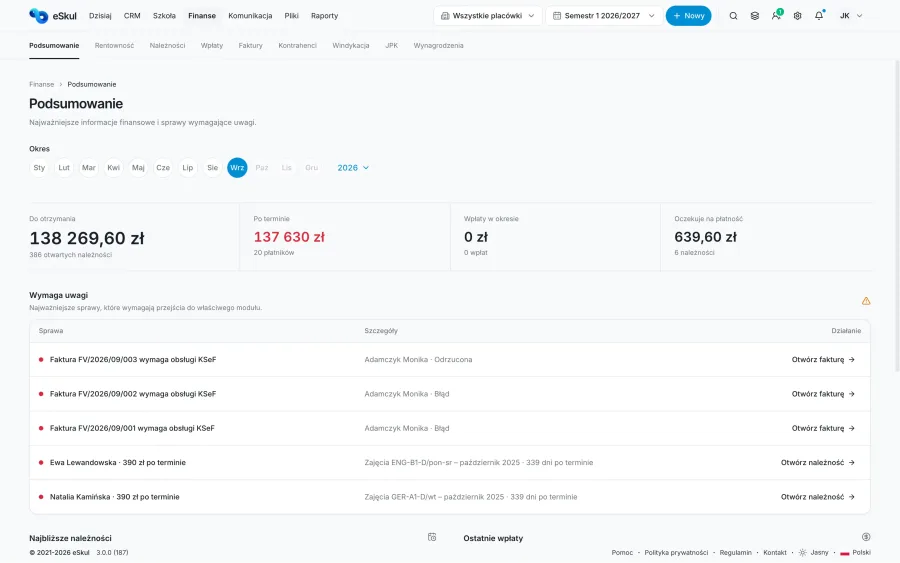The image size is (900, 563).
Task: Click the eSkul logo
Action: (x=53, y=16)
